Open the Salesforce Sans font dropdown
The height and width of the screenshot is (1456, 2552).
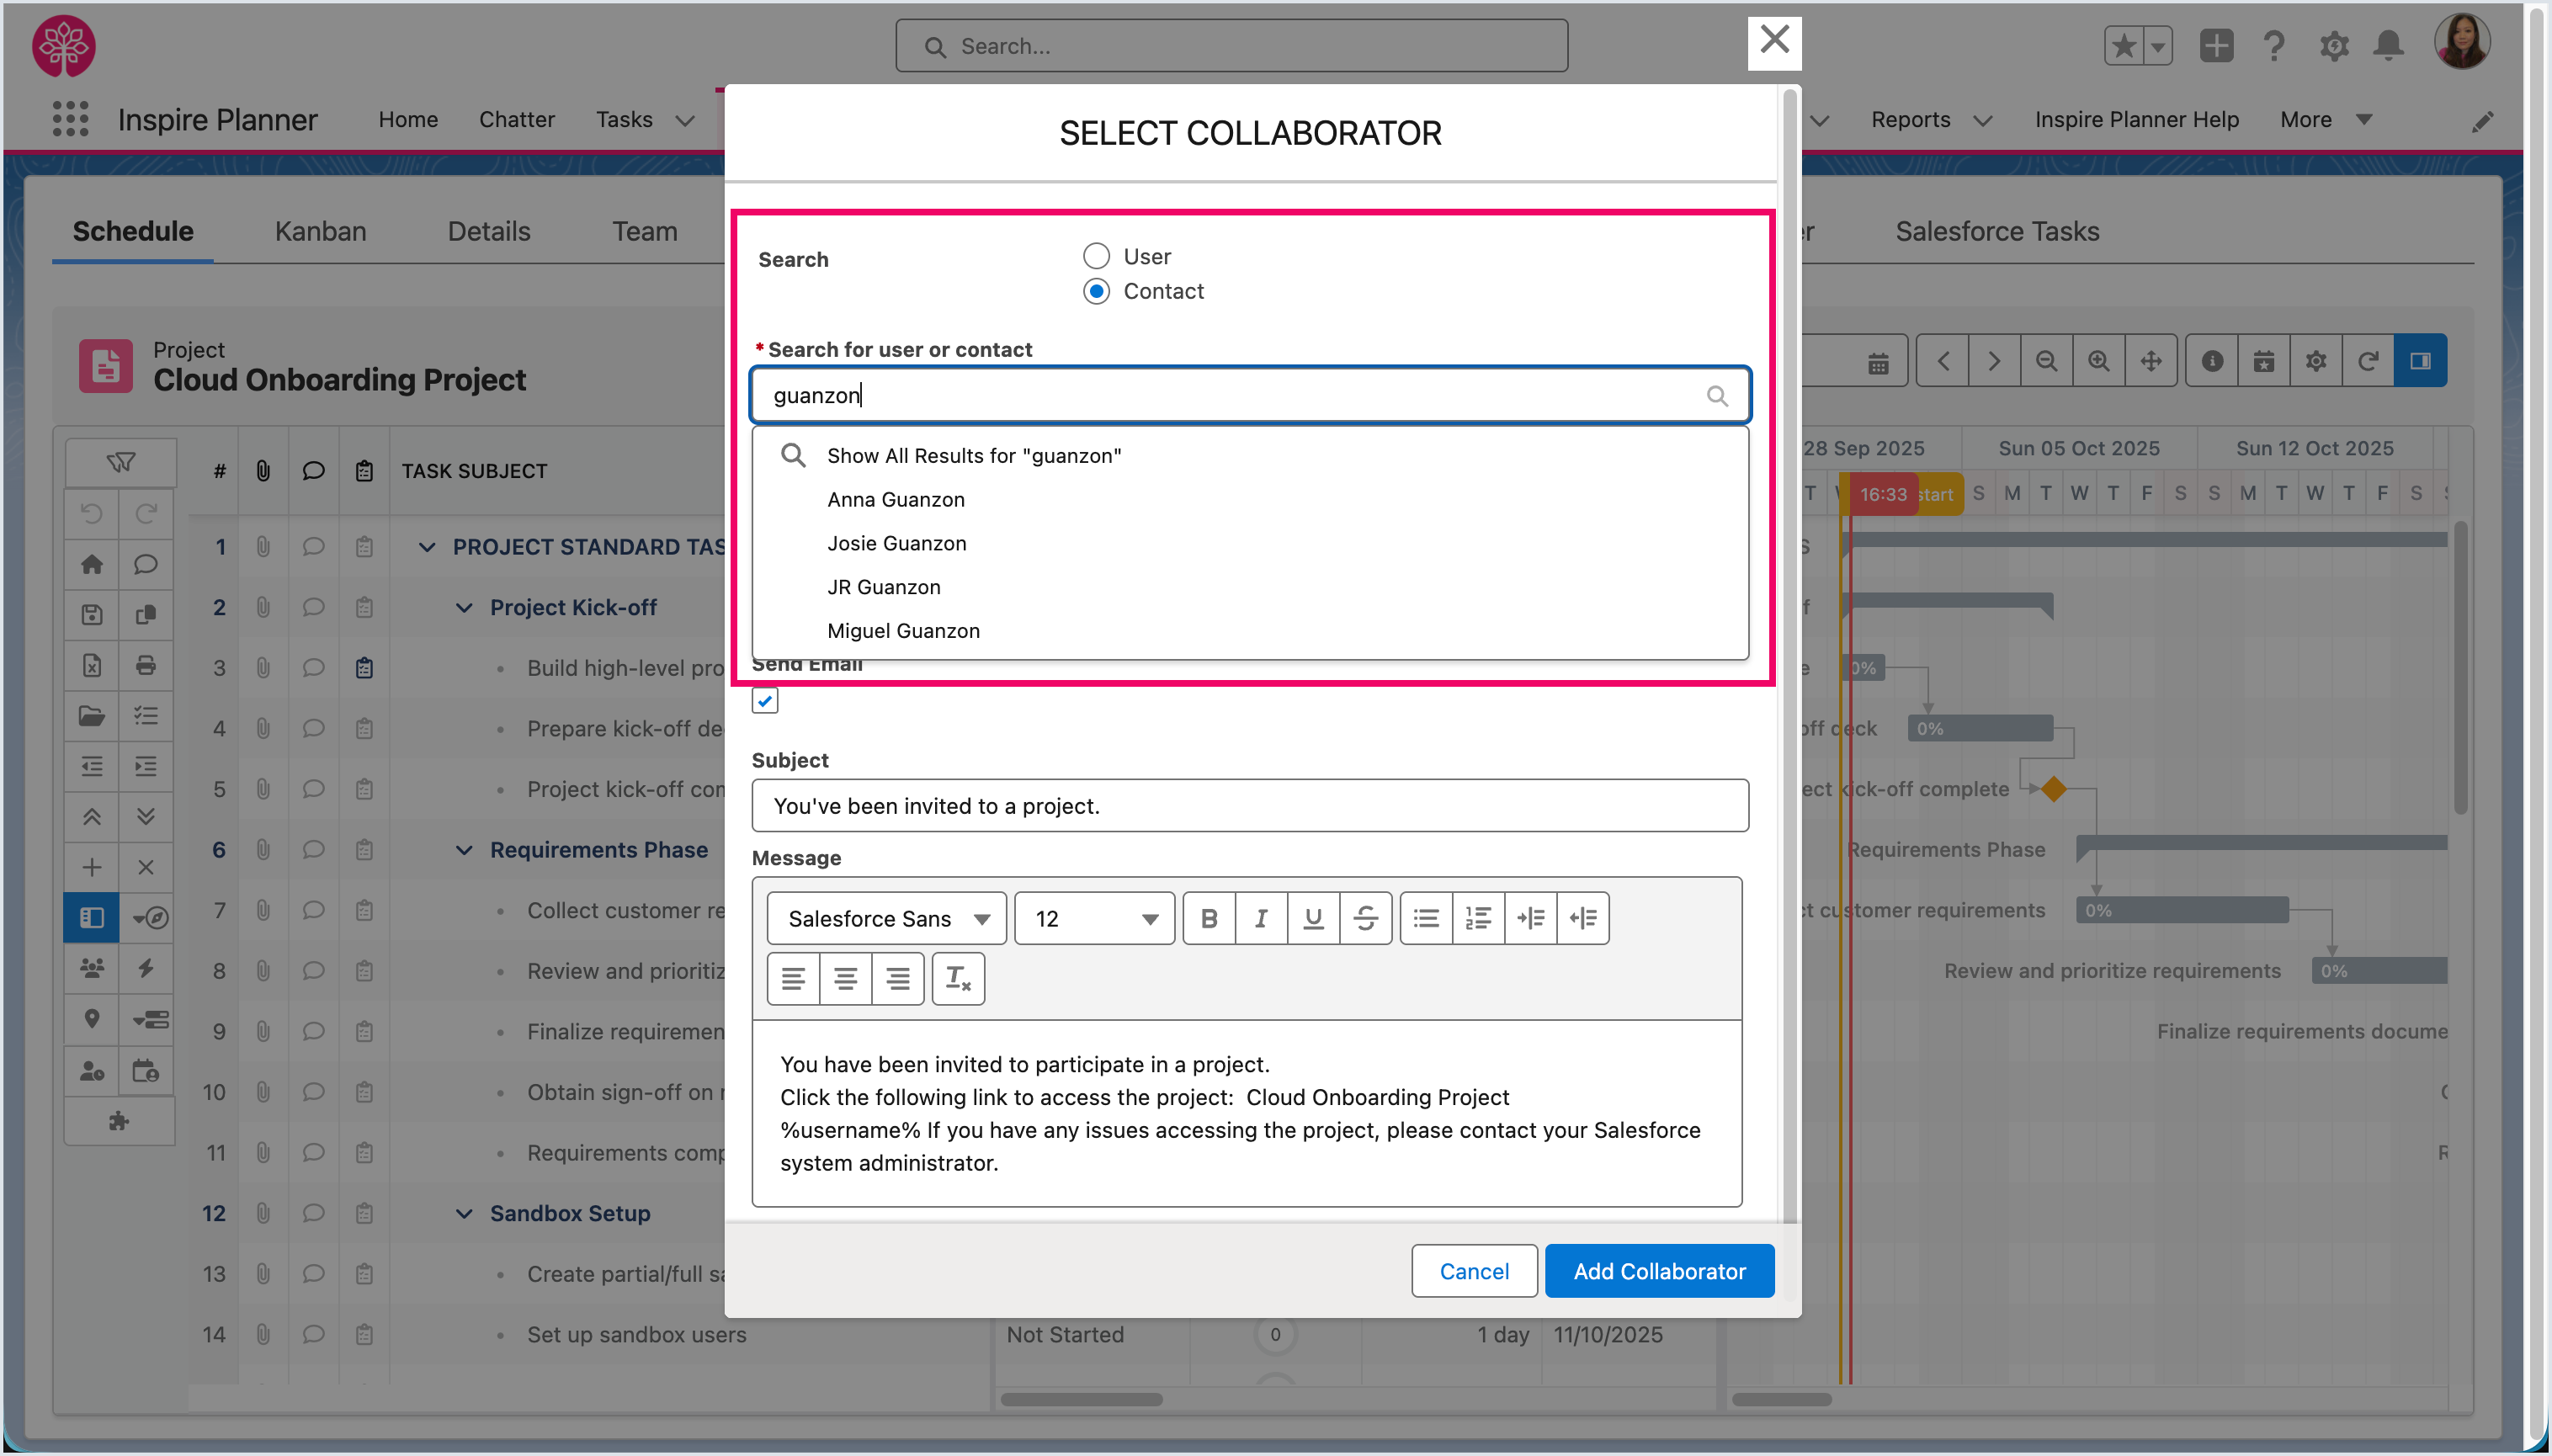(887, 918)
